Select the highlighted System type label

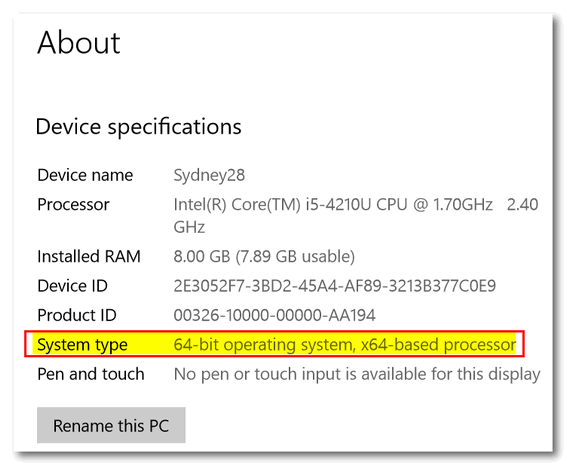pyautogui.click(x=82, y=345)
